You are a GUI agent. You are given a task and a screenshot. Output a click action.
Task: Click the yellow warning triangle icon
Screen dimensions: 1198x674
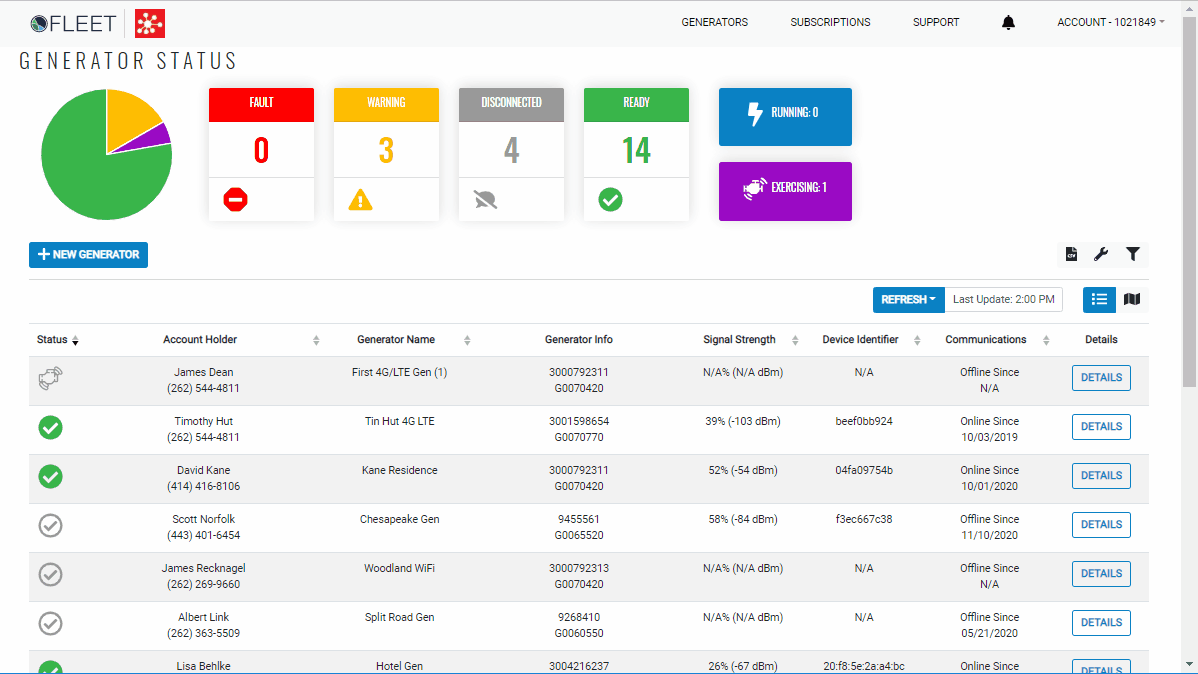point(361,200)
